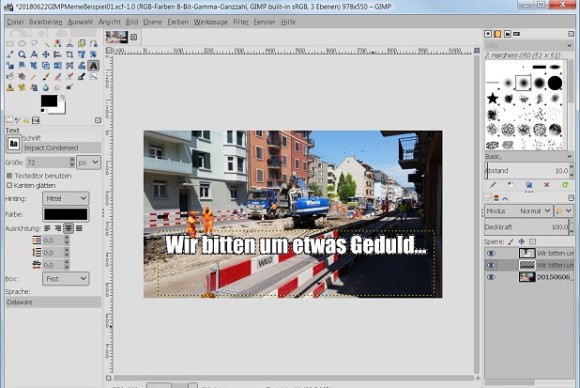Click the 'Aa' font selection button
580x388 pixels.
[x=14, y=144]
